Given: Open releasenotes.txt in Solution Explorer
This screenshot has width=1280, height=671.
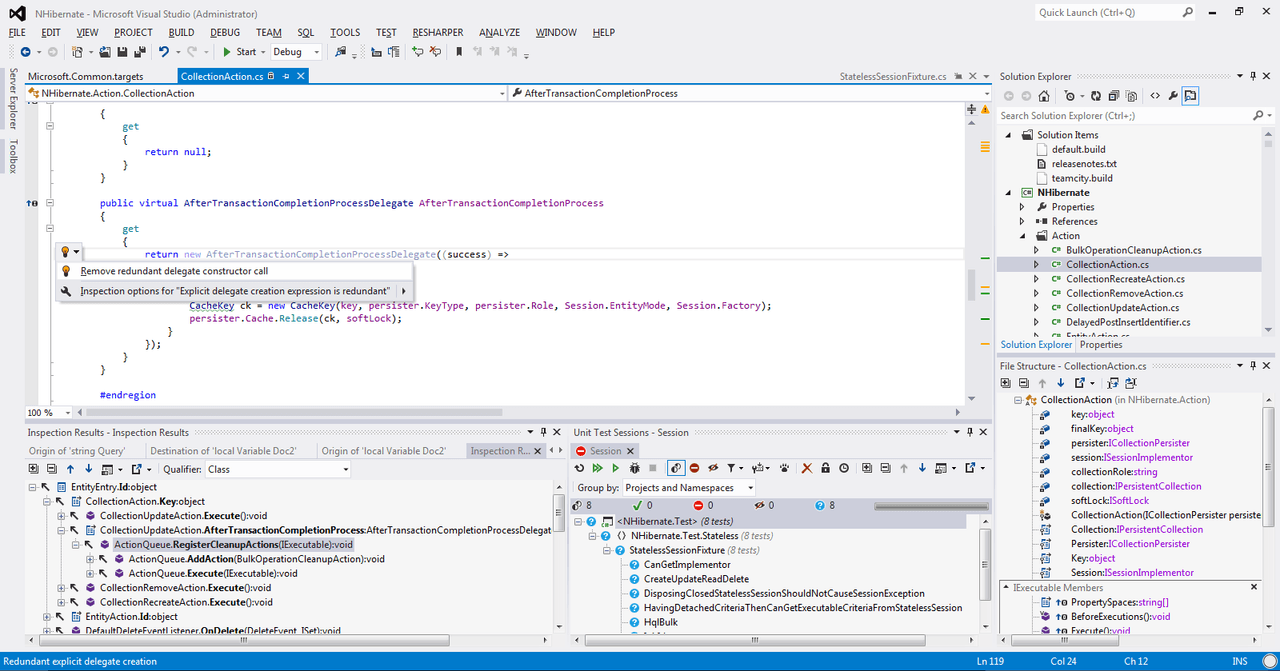Looking at the screenshot, I should [1084, 164].
